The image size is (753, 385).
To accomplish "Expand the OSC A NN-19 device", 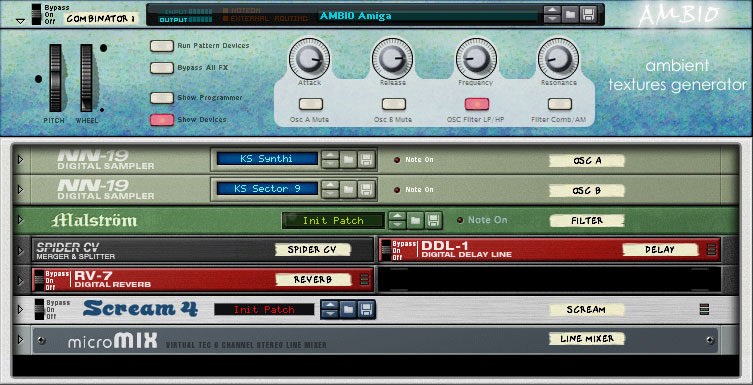I will point(20,159).
